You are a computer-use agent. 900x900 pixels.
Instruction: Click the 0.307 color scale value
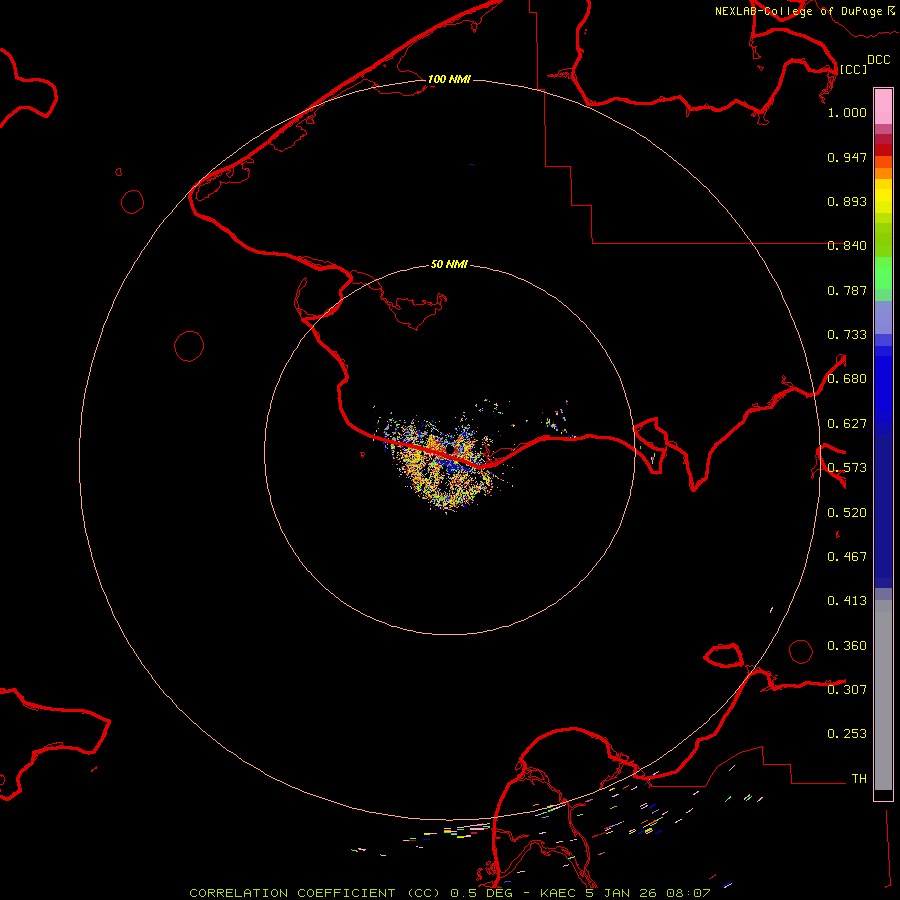(847, 690)
